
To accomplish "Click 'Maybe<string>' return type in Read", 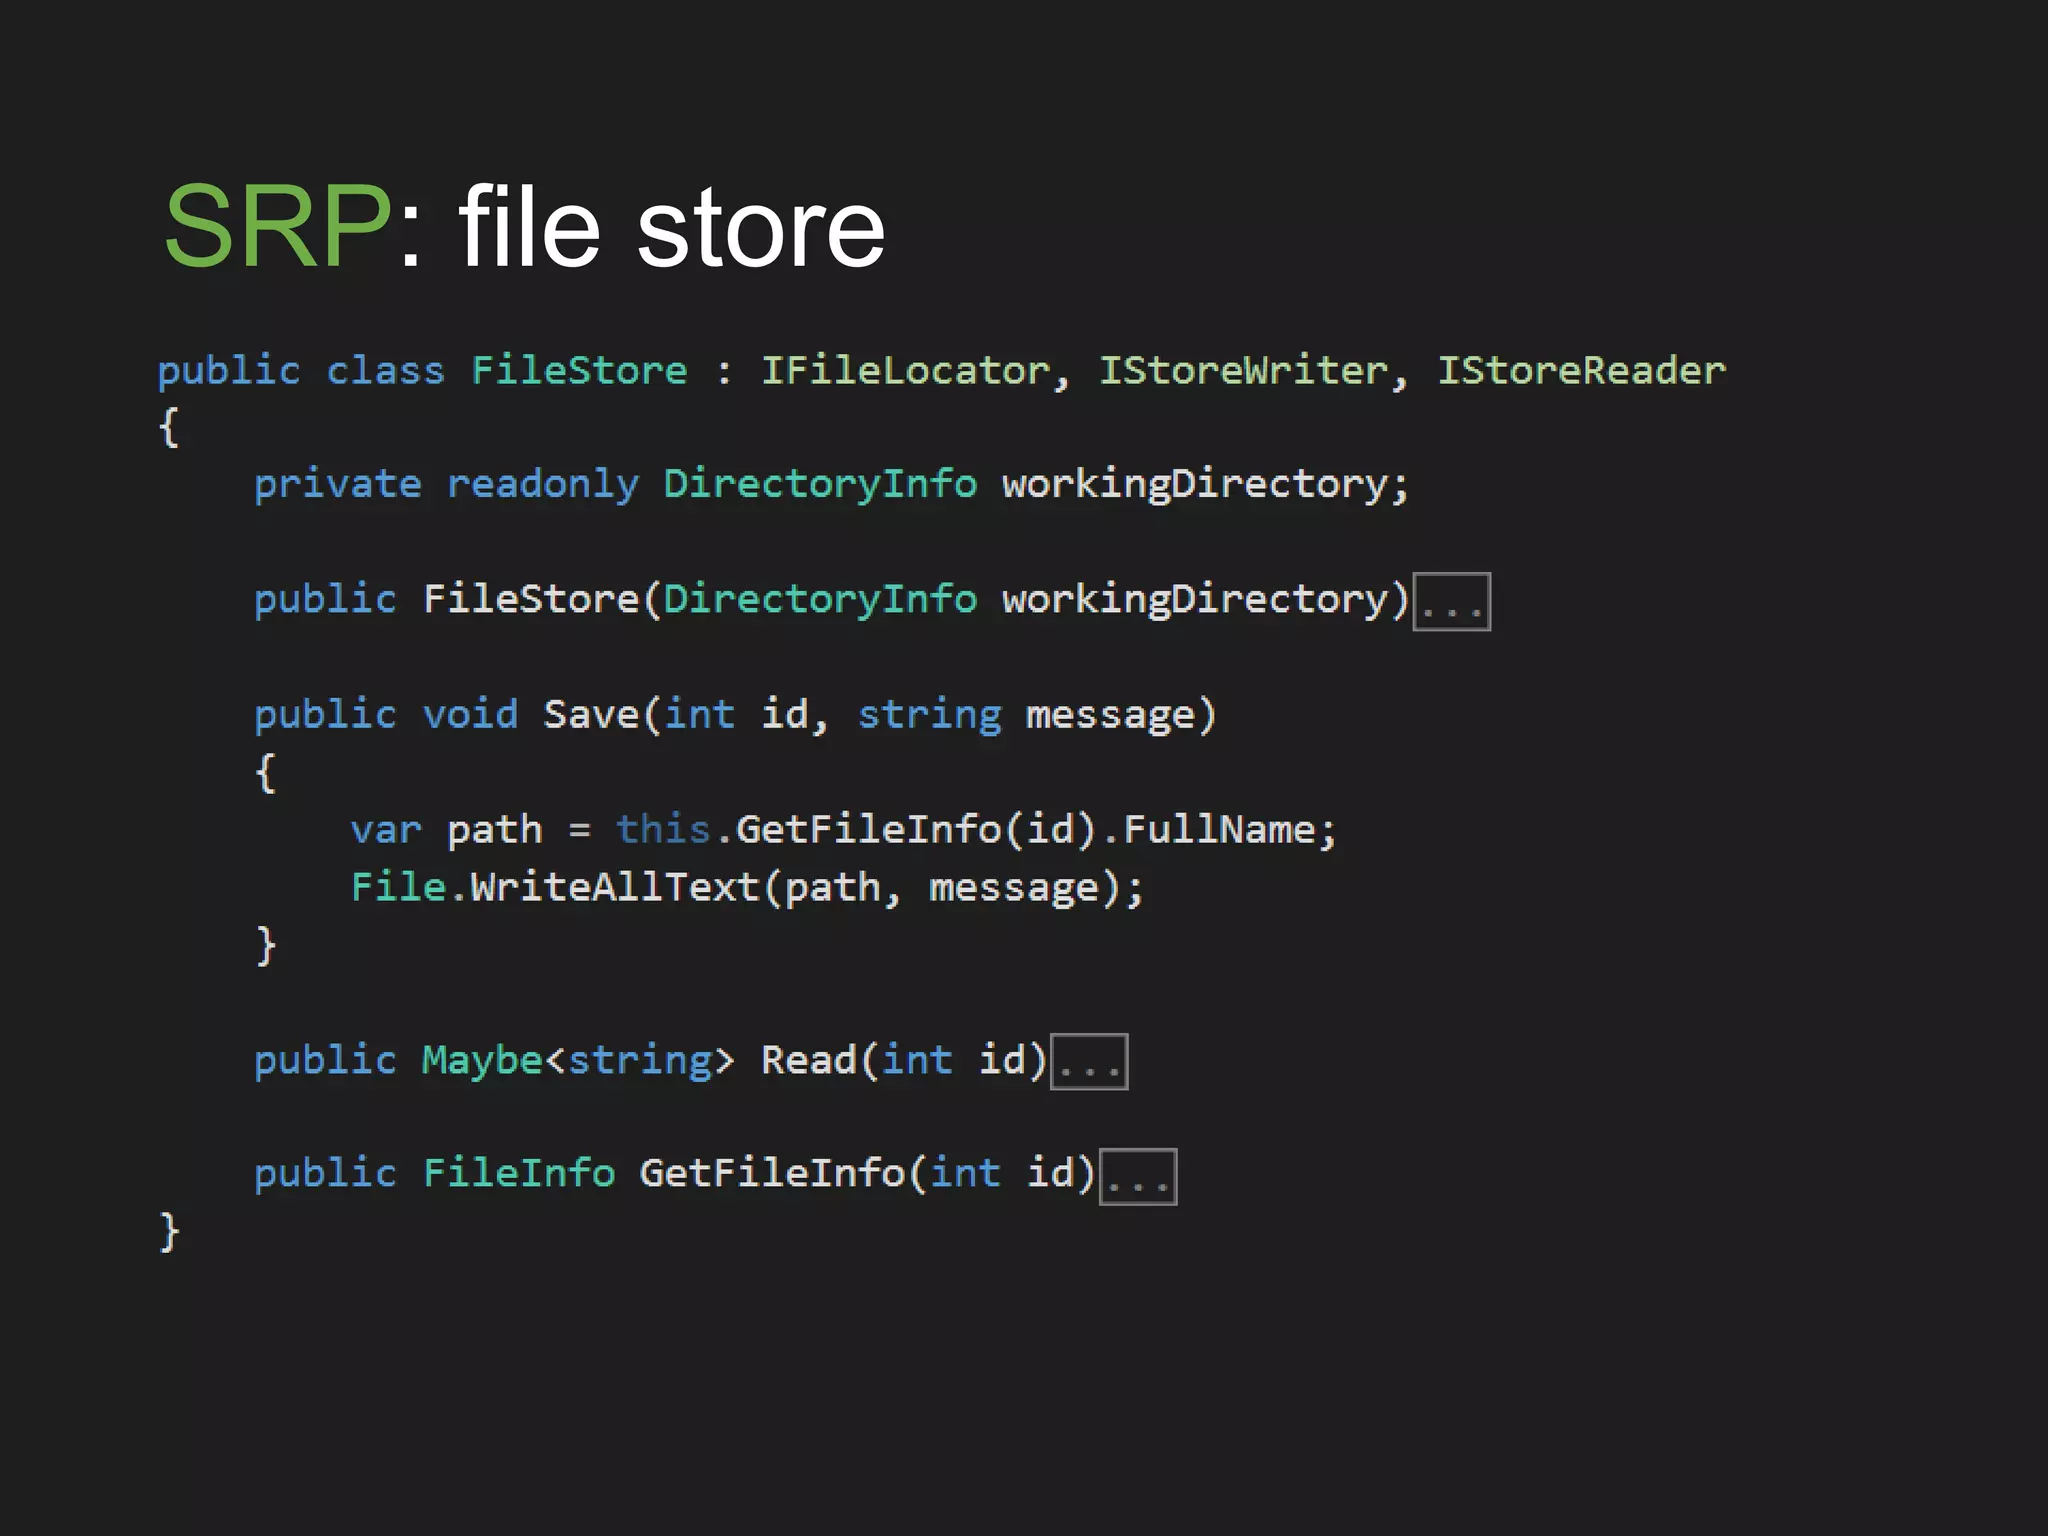I will click(x=578, y=1060).
